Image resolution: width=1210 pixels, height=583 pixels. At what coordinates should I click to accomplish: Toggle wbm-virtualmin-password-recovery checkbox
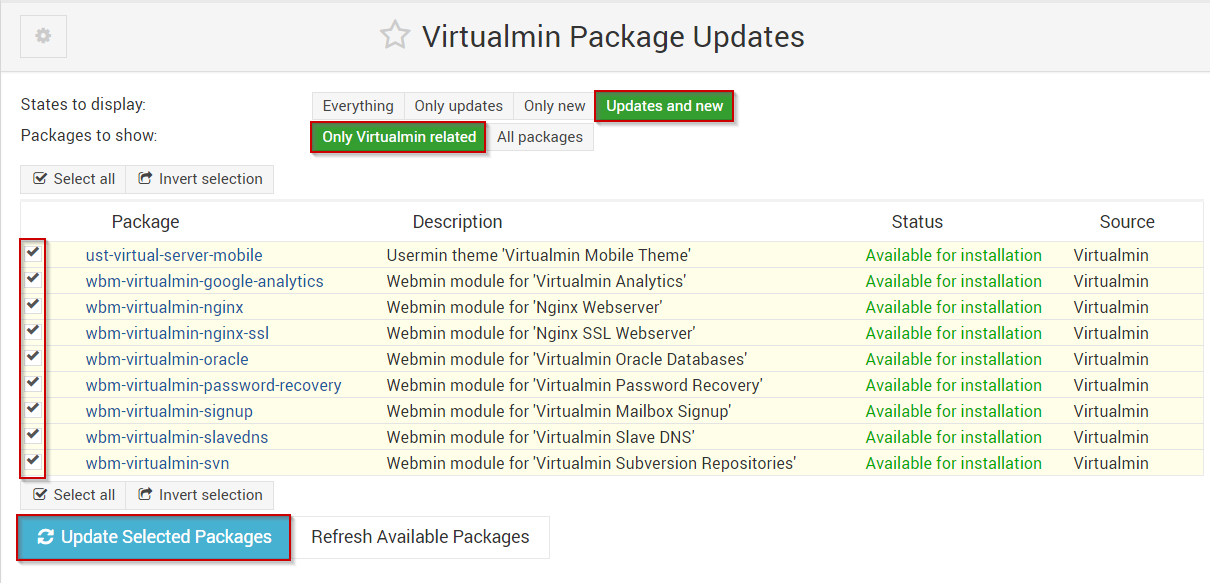click(x=33, y=382)
